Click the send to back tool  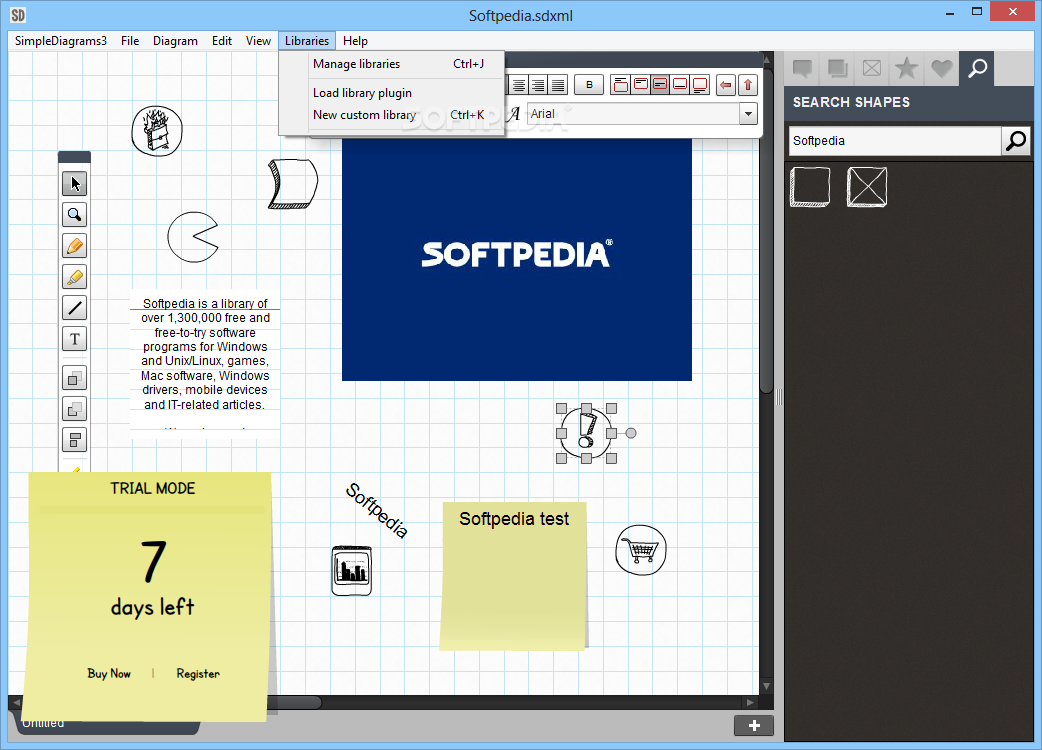[74, 409]
